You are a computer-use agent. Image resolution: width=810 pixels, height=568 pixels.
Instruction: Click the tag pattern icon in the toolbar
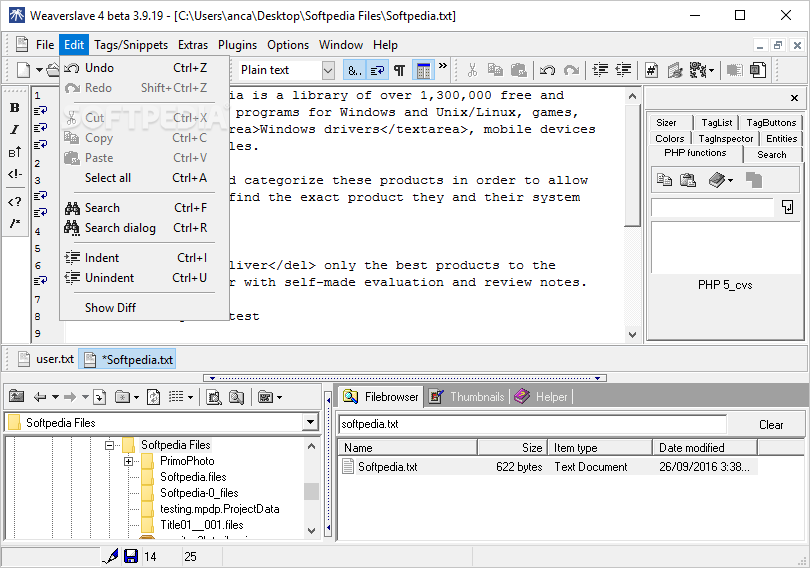click(x=698, y=70)
